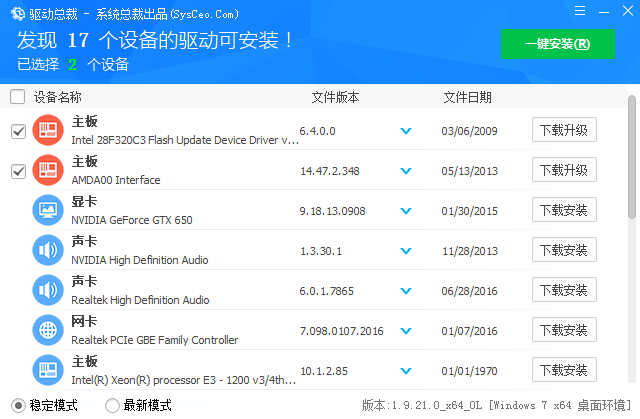This screenshot has height=419, width=640.
Task: Select the 最新模式 radio button
Action: (x=112, y=405)
